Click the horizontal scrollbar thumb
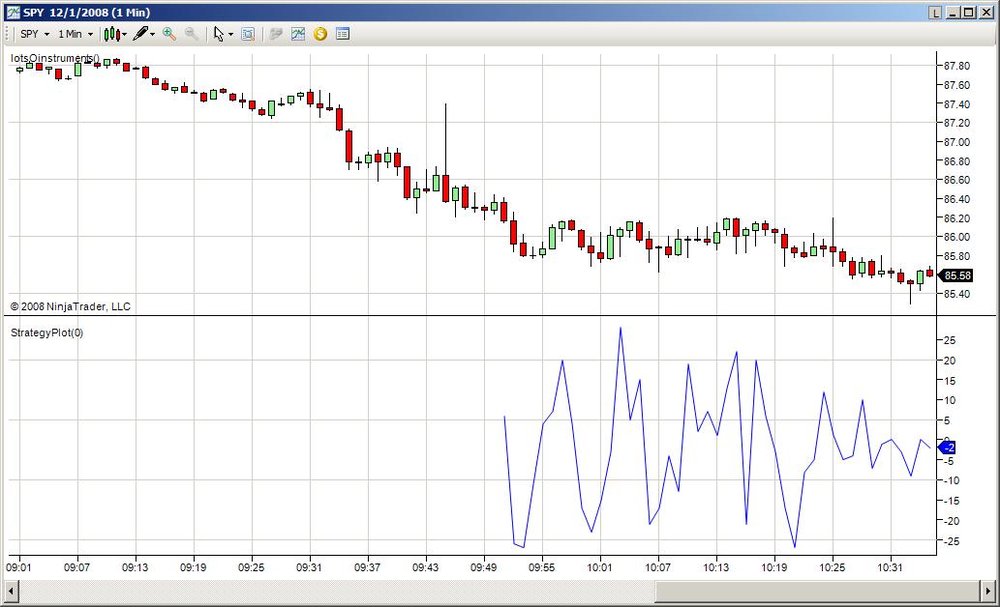 pos(818,590)
